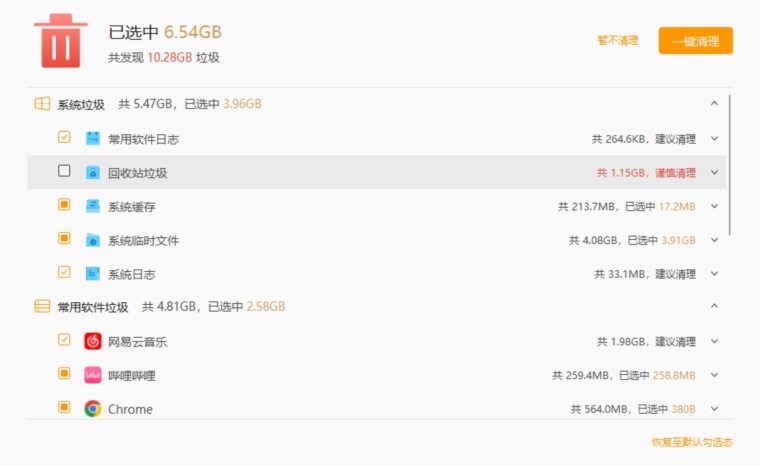Click the red trash can icon
This screenshot has width=760, height=466.
tap(61, 41)
